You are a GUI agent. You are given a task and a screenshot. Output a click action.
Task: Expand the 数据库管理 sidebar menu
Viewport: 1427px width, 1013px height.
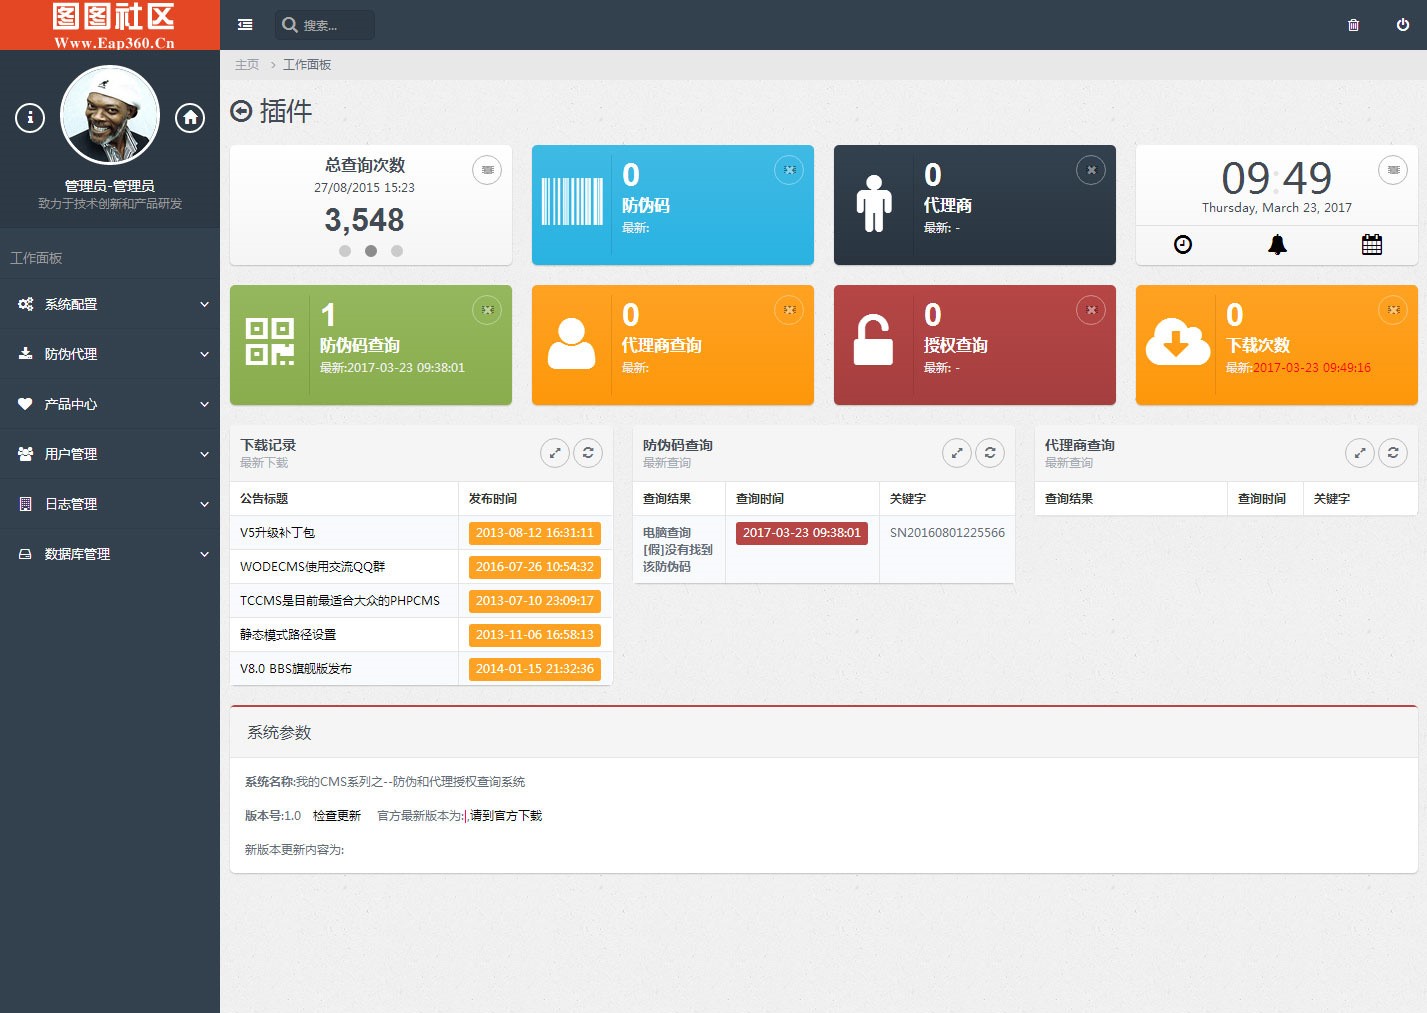110,554
